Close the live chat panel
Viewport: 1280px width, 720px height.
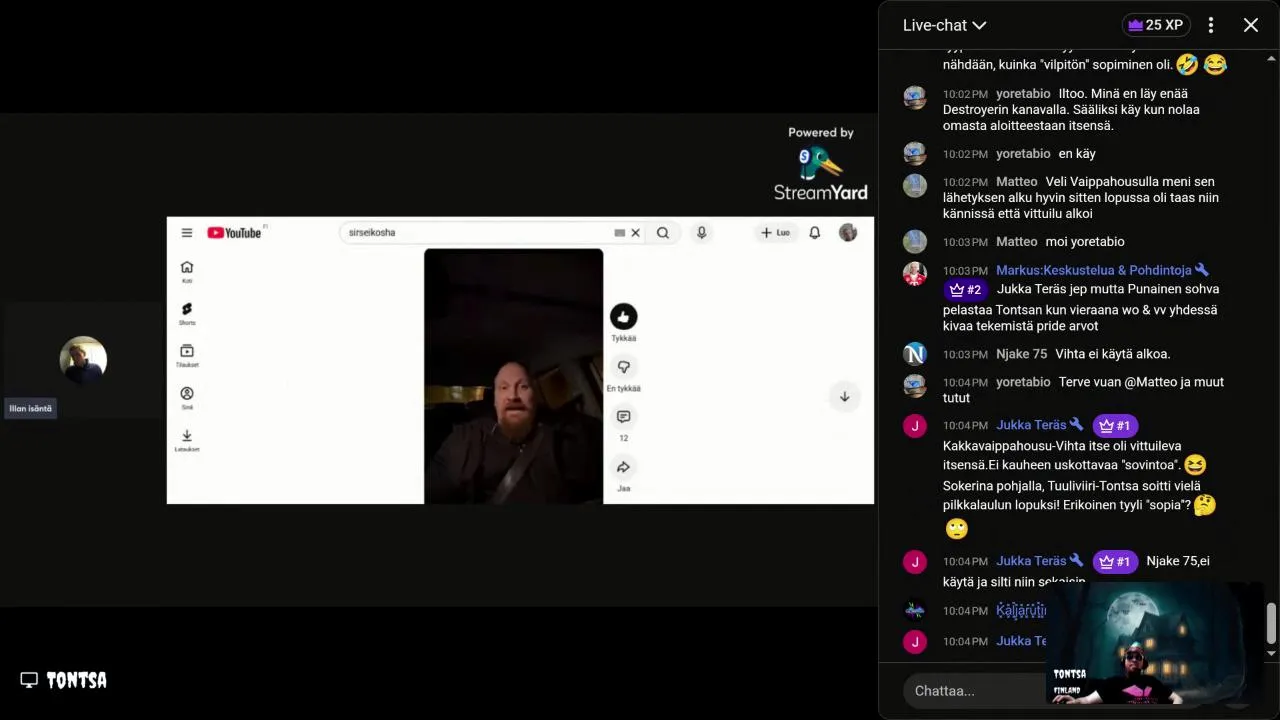[1251, 25]
